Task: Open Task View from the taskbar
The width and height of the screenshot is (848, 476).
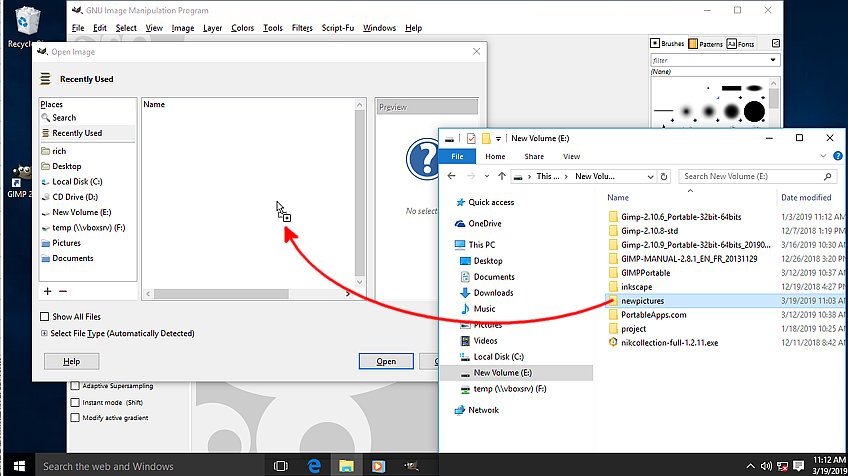Action: [x=281, y=466]
